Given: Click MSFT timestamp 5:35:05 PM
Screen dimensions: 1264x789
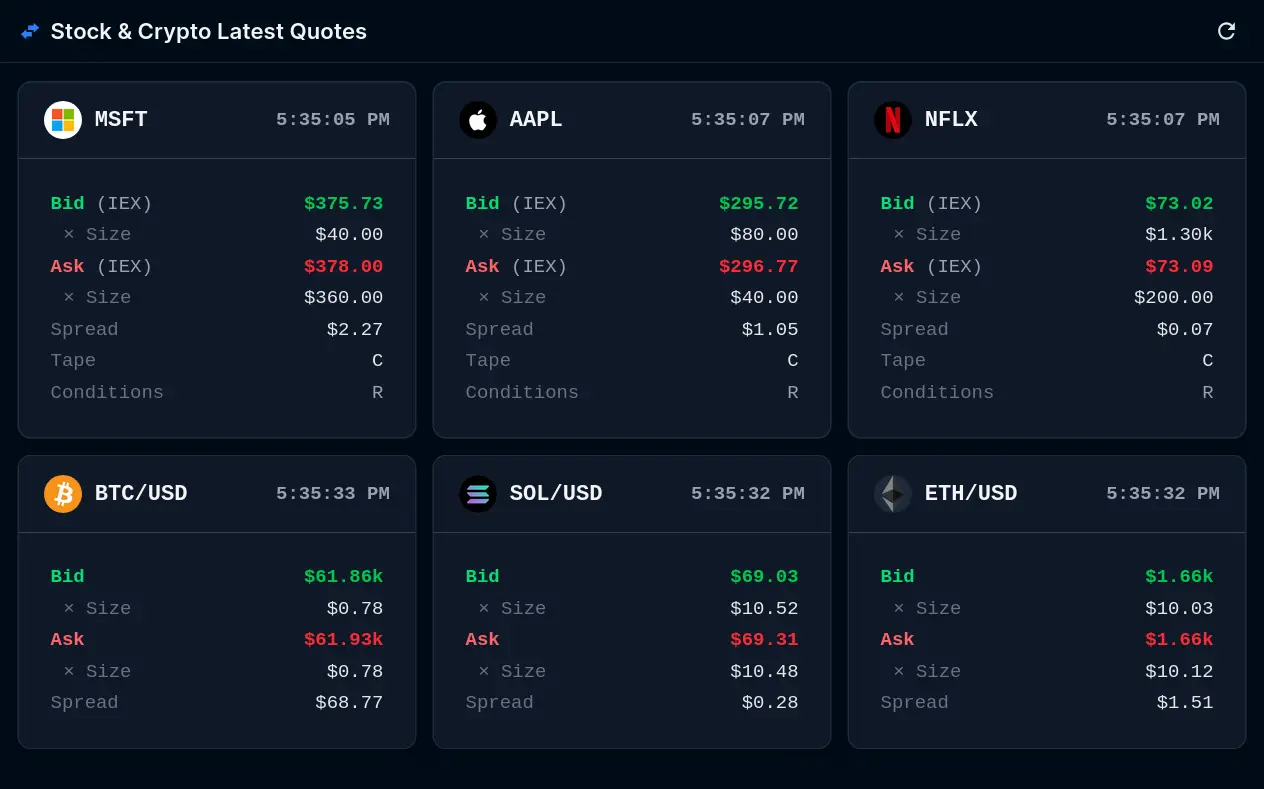Looking at the screenshot, I should pos(333,120).
